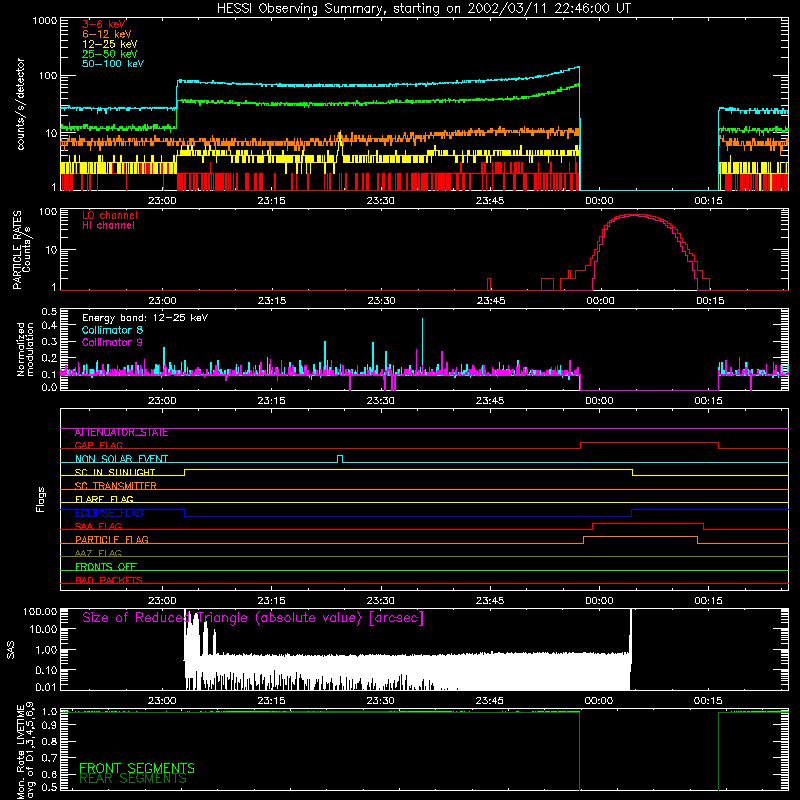Select the GAP_FLAG label
This screenshot has height=800, width=800.
click(98, 445)
